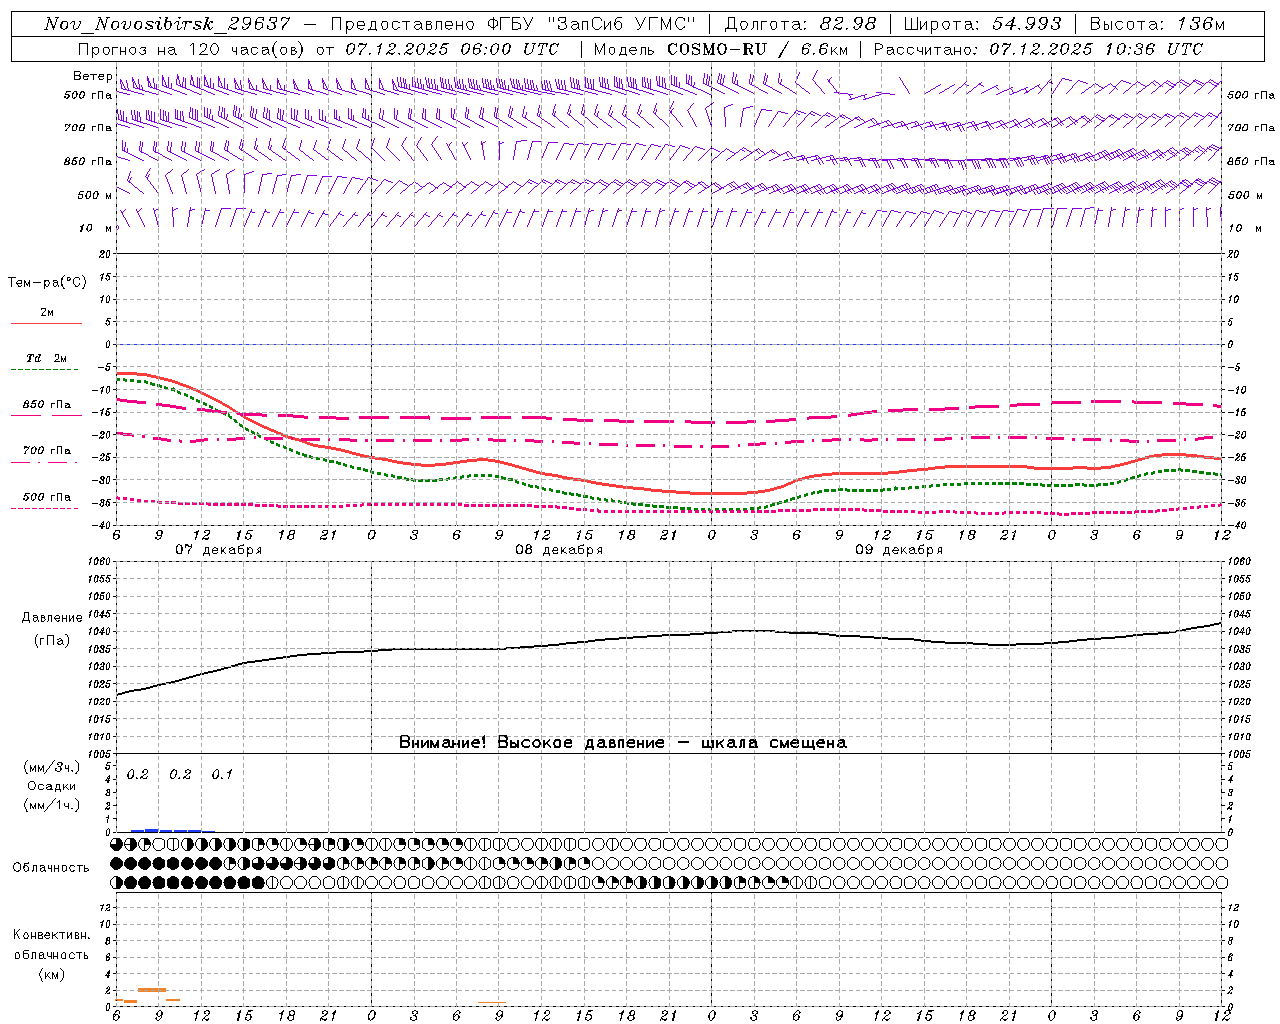The image size is (1280, 1024).
Task: Click the computed time Рассчитано: 07.12.2025 10:36 UTC
Action: click(x=1038, y=49)
